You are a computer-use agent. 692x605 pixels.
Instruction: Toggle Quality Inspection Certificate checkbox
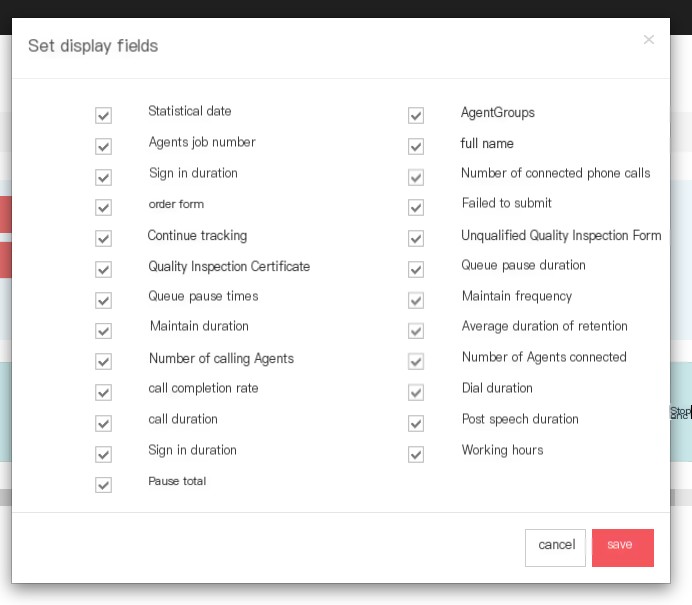[103, 270]
